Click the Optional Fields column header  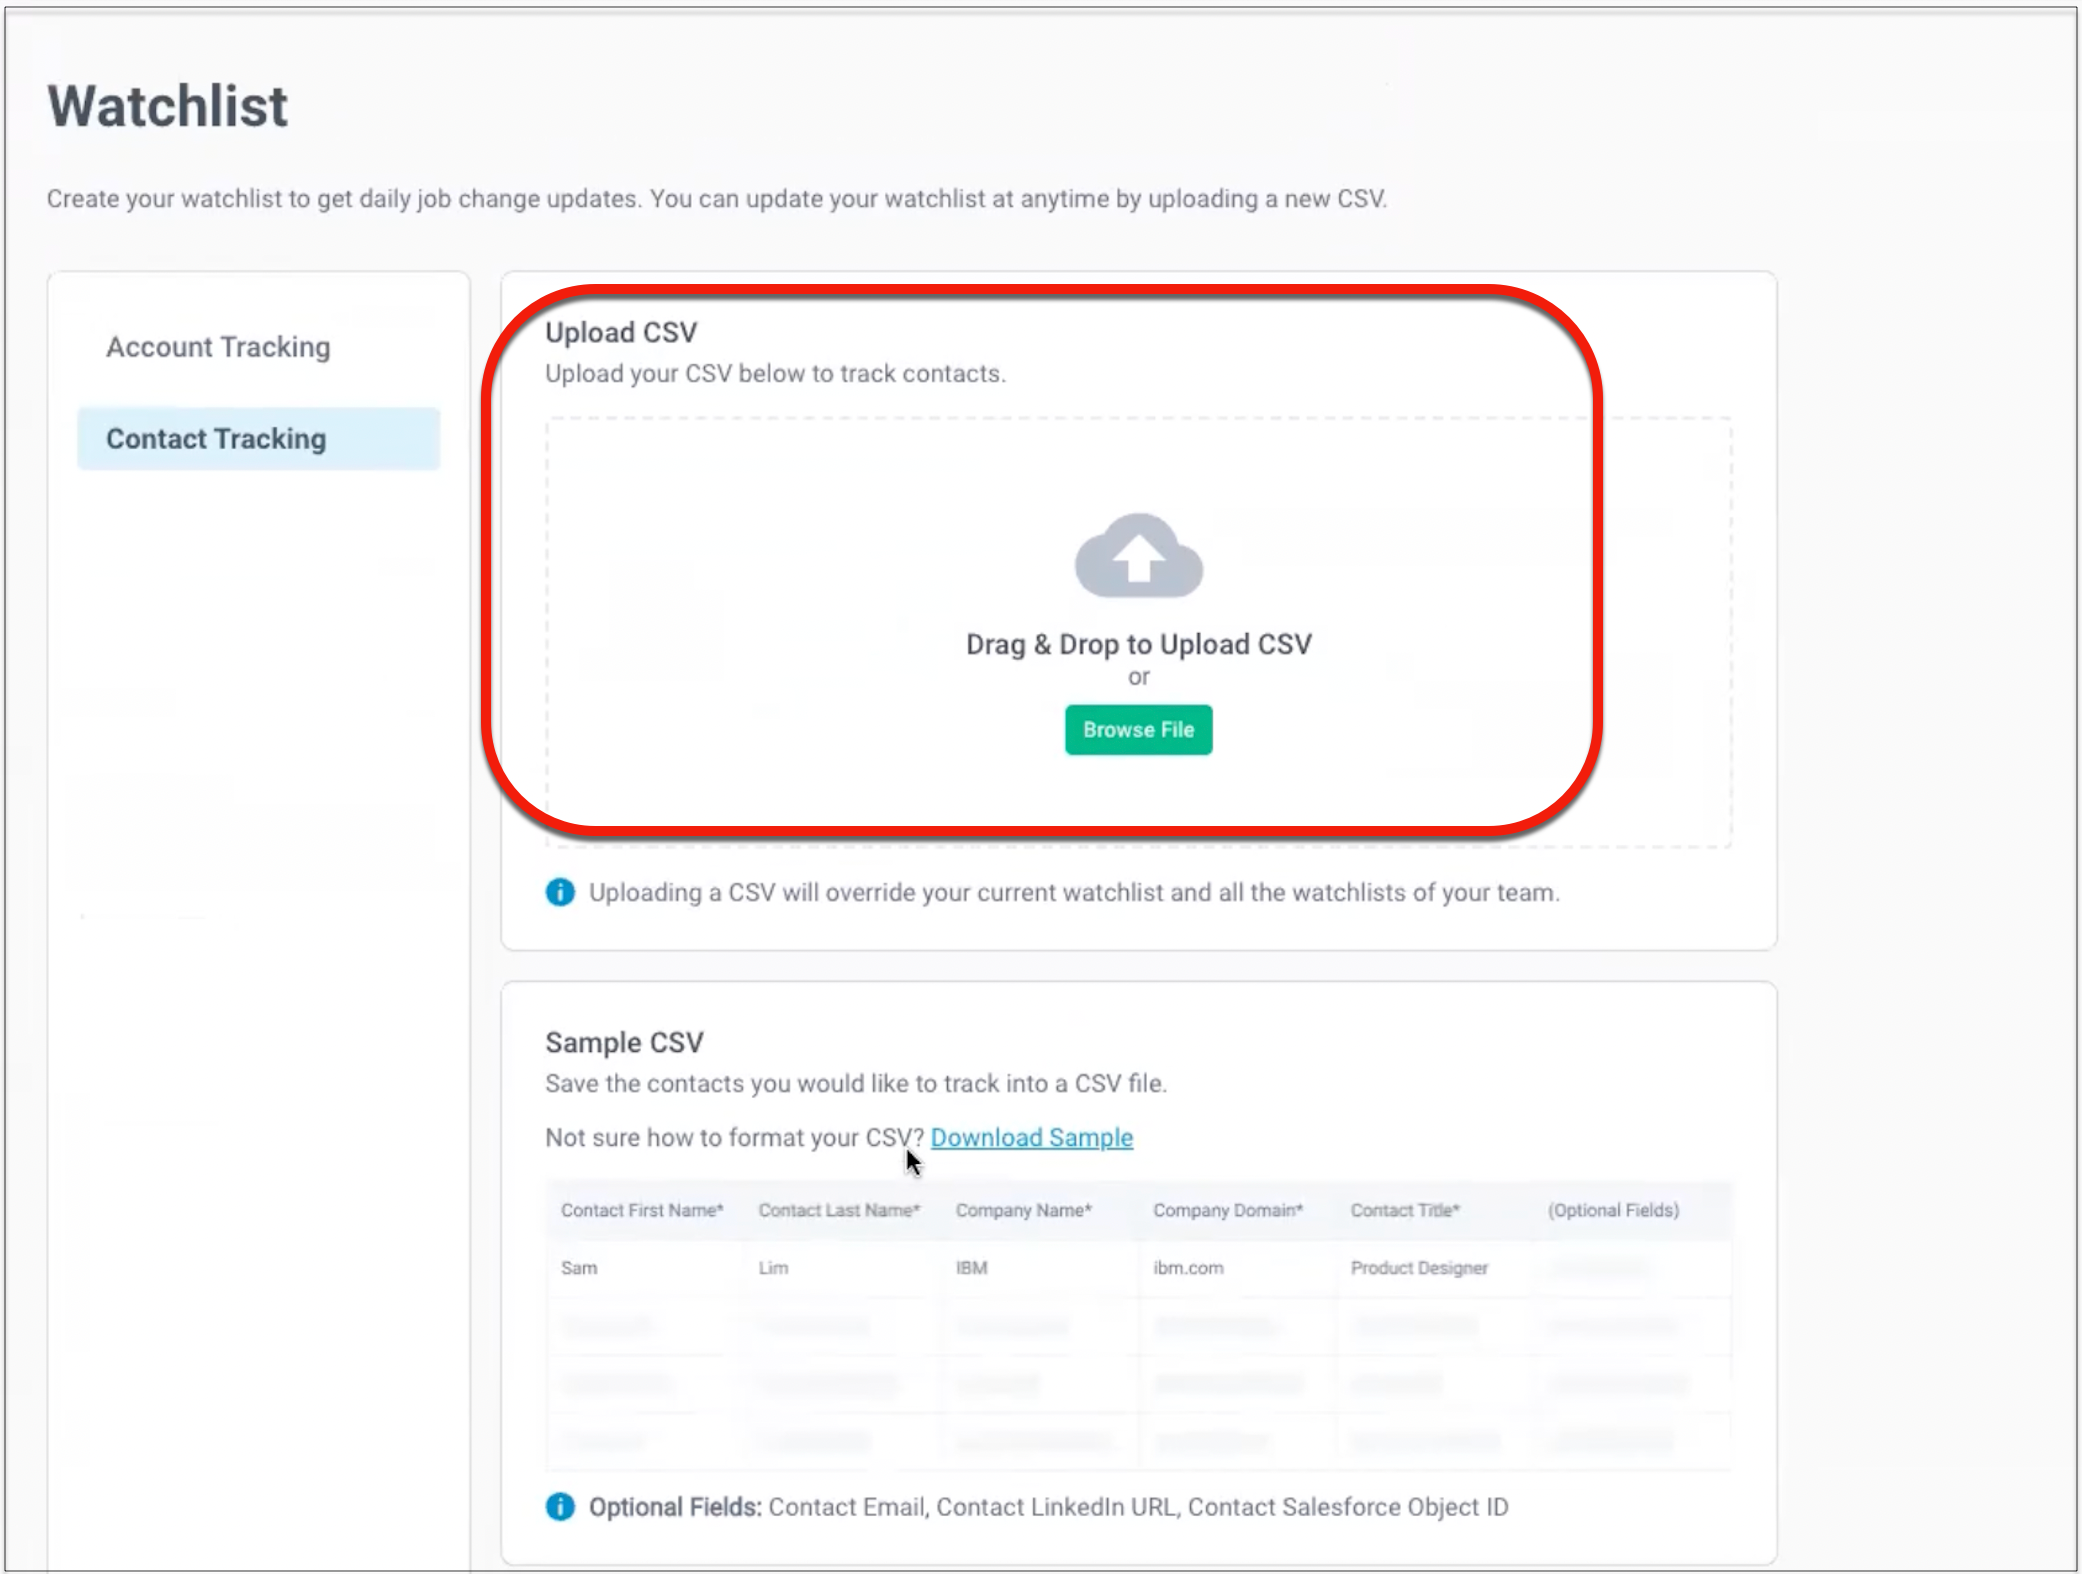coord(1613,1210)
